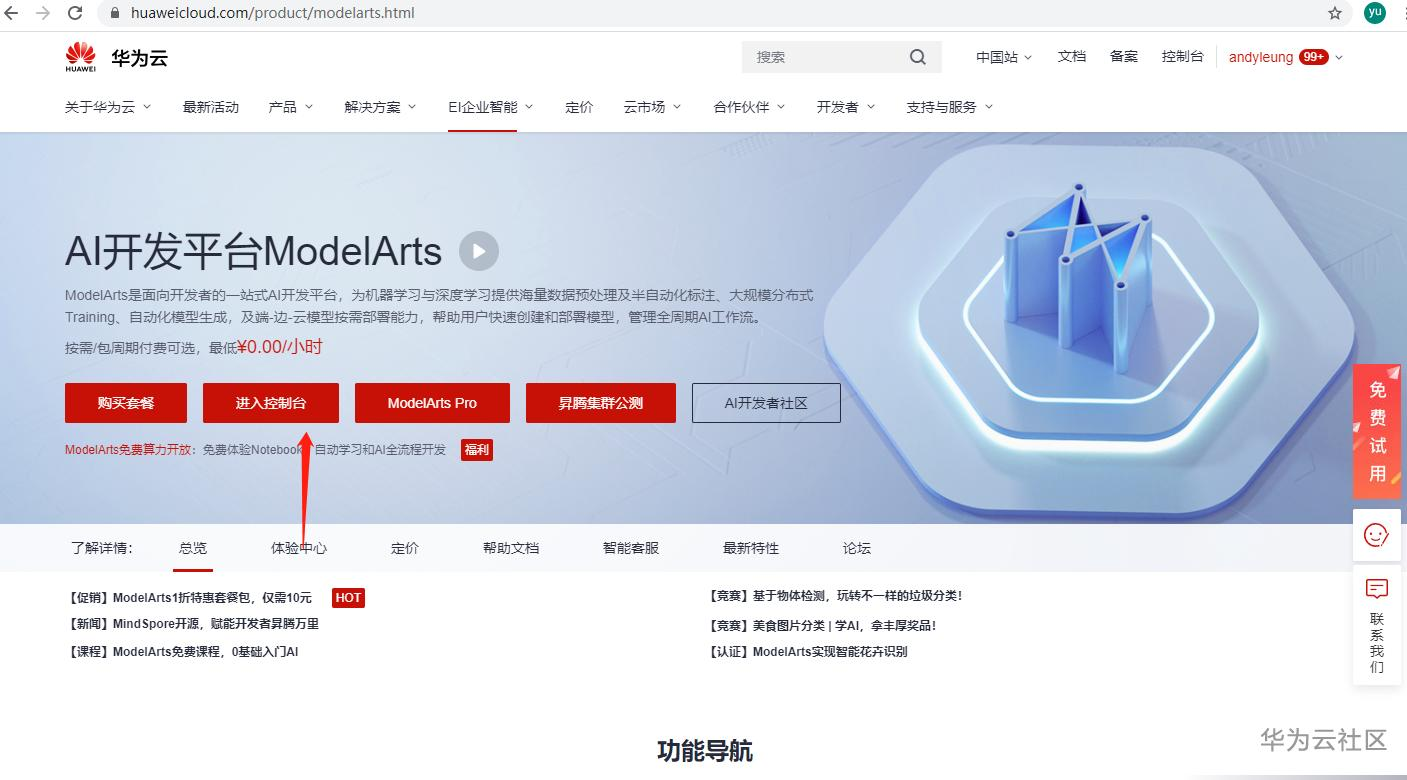Click the Huawei logo icon
1407x780 pixels.
point(81,57)
